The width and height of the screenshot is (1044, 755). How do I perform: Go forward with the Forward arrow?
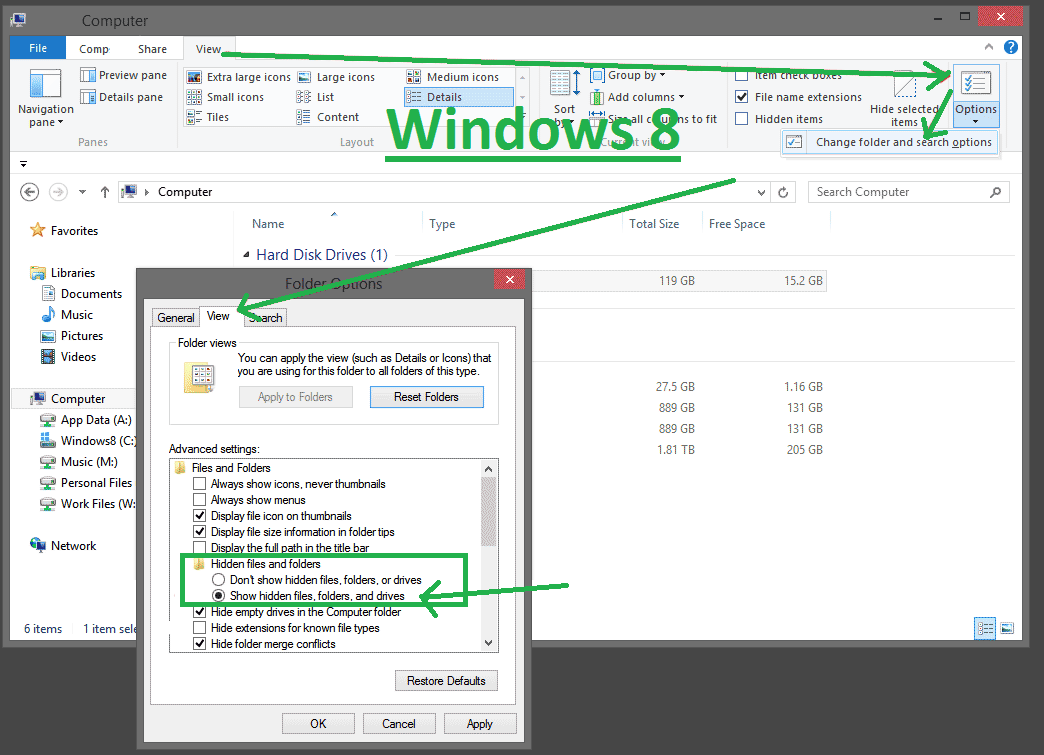click(x=59, y=192)
